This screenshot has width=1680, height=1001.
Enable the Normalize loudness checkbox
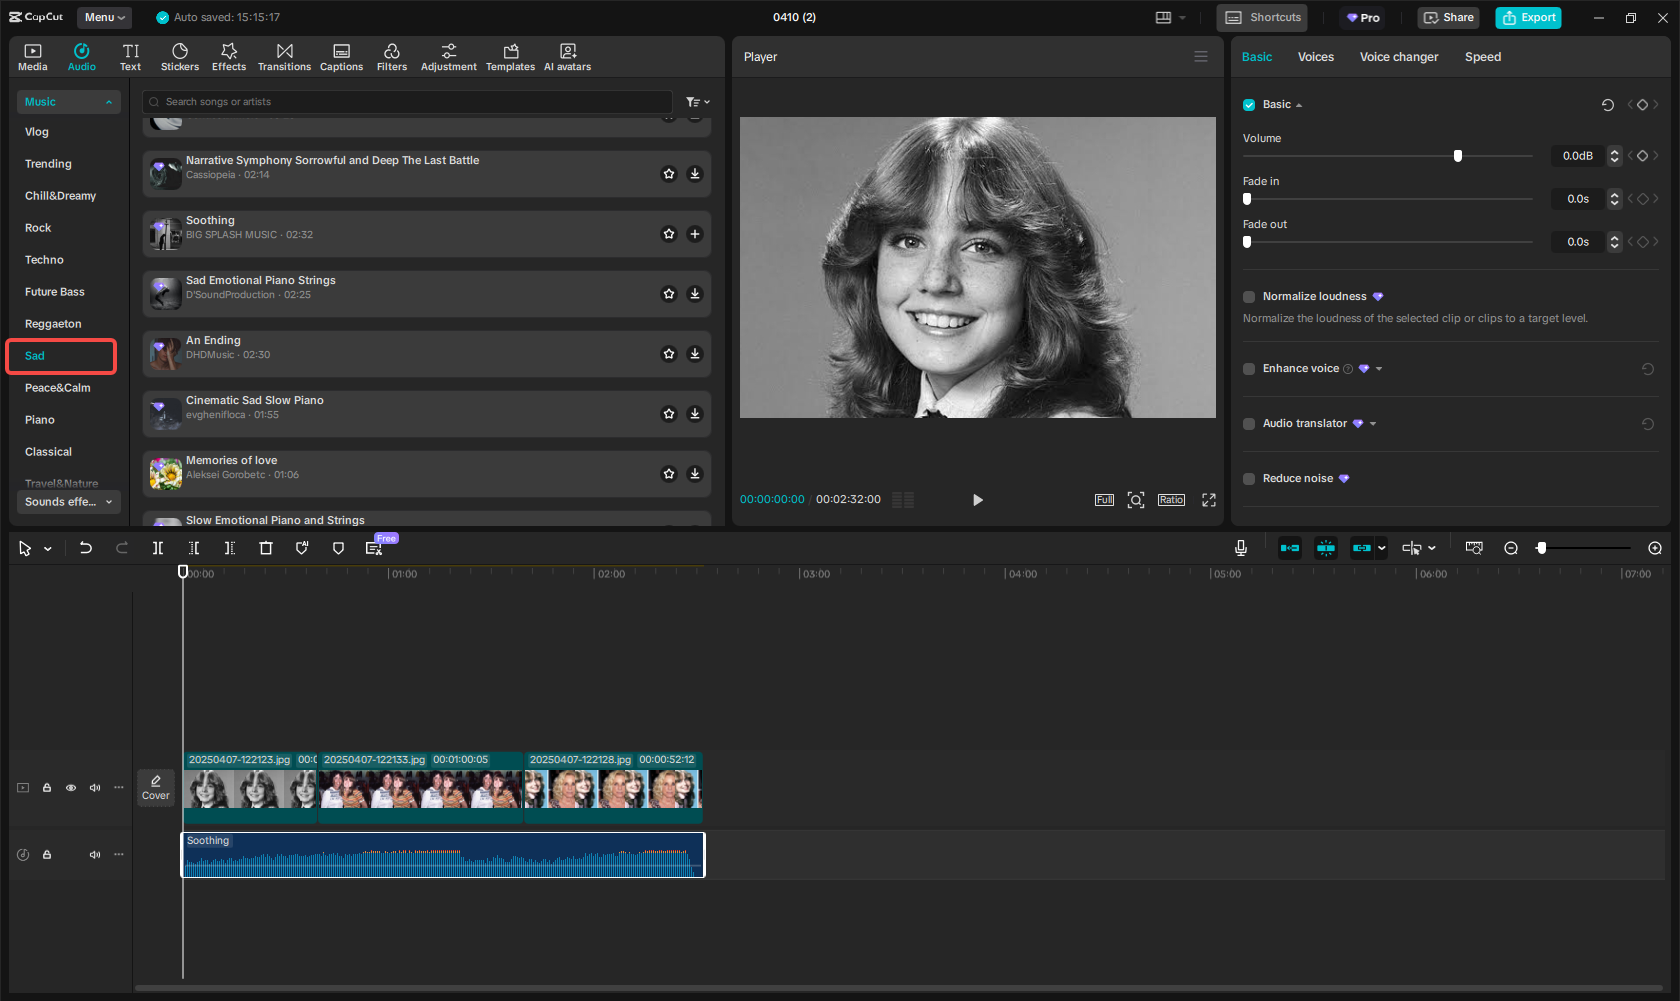1249,297
